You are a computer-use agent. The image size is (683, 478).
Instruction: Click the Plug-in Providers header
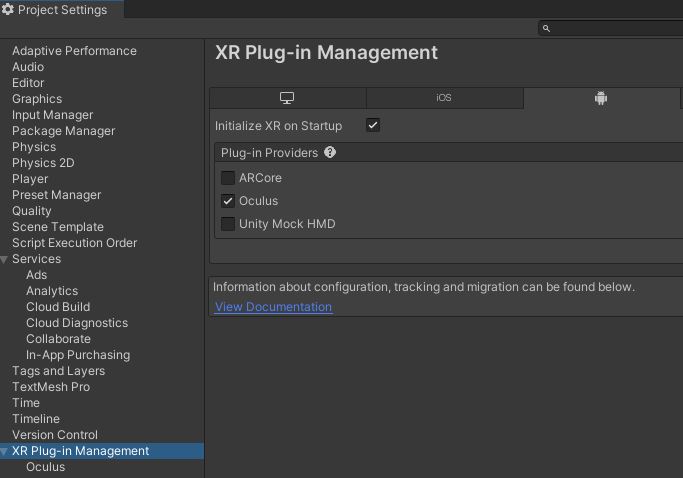click(269, 153)
